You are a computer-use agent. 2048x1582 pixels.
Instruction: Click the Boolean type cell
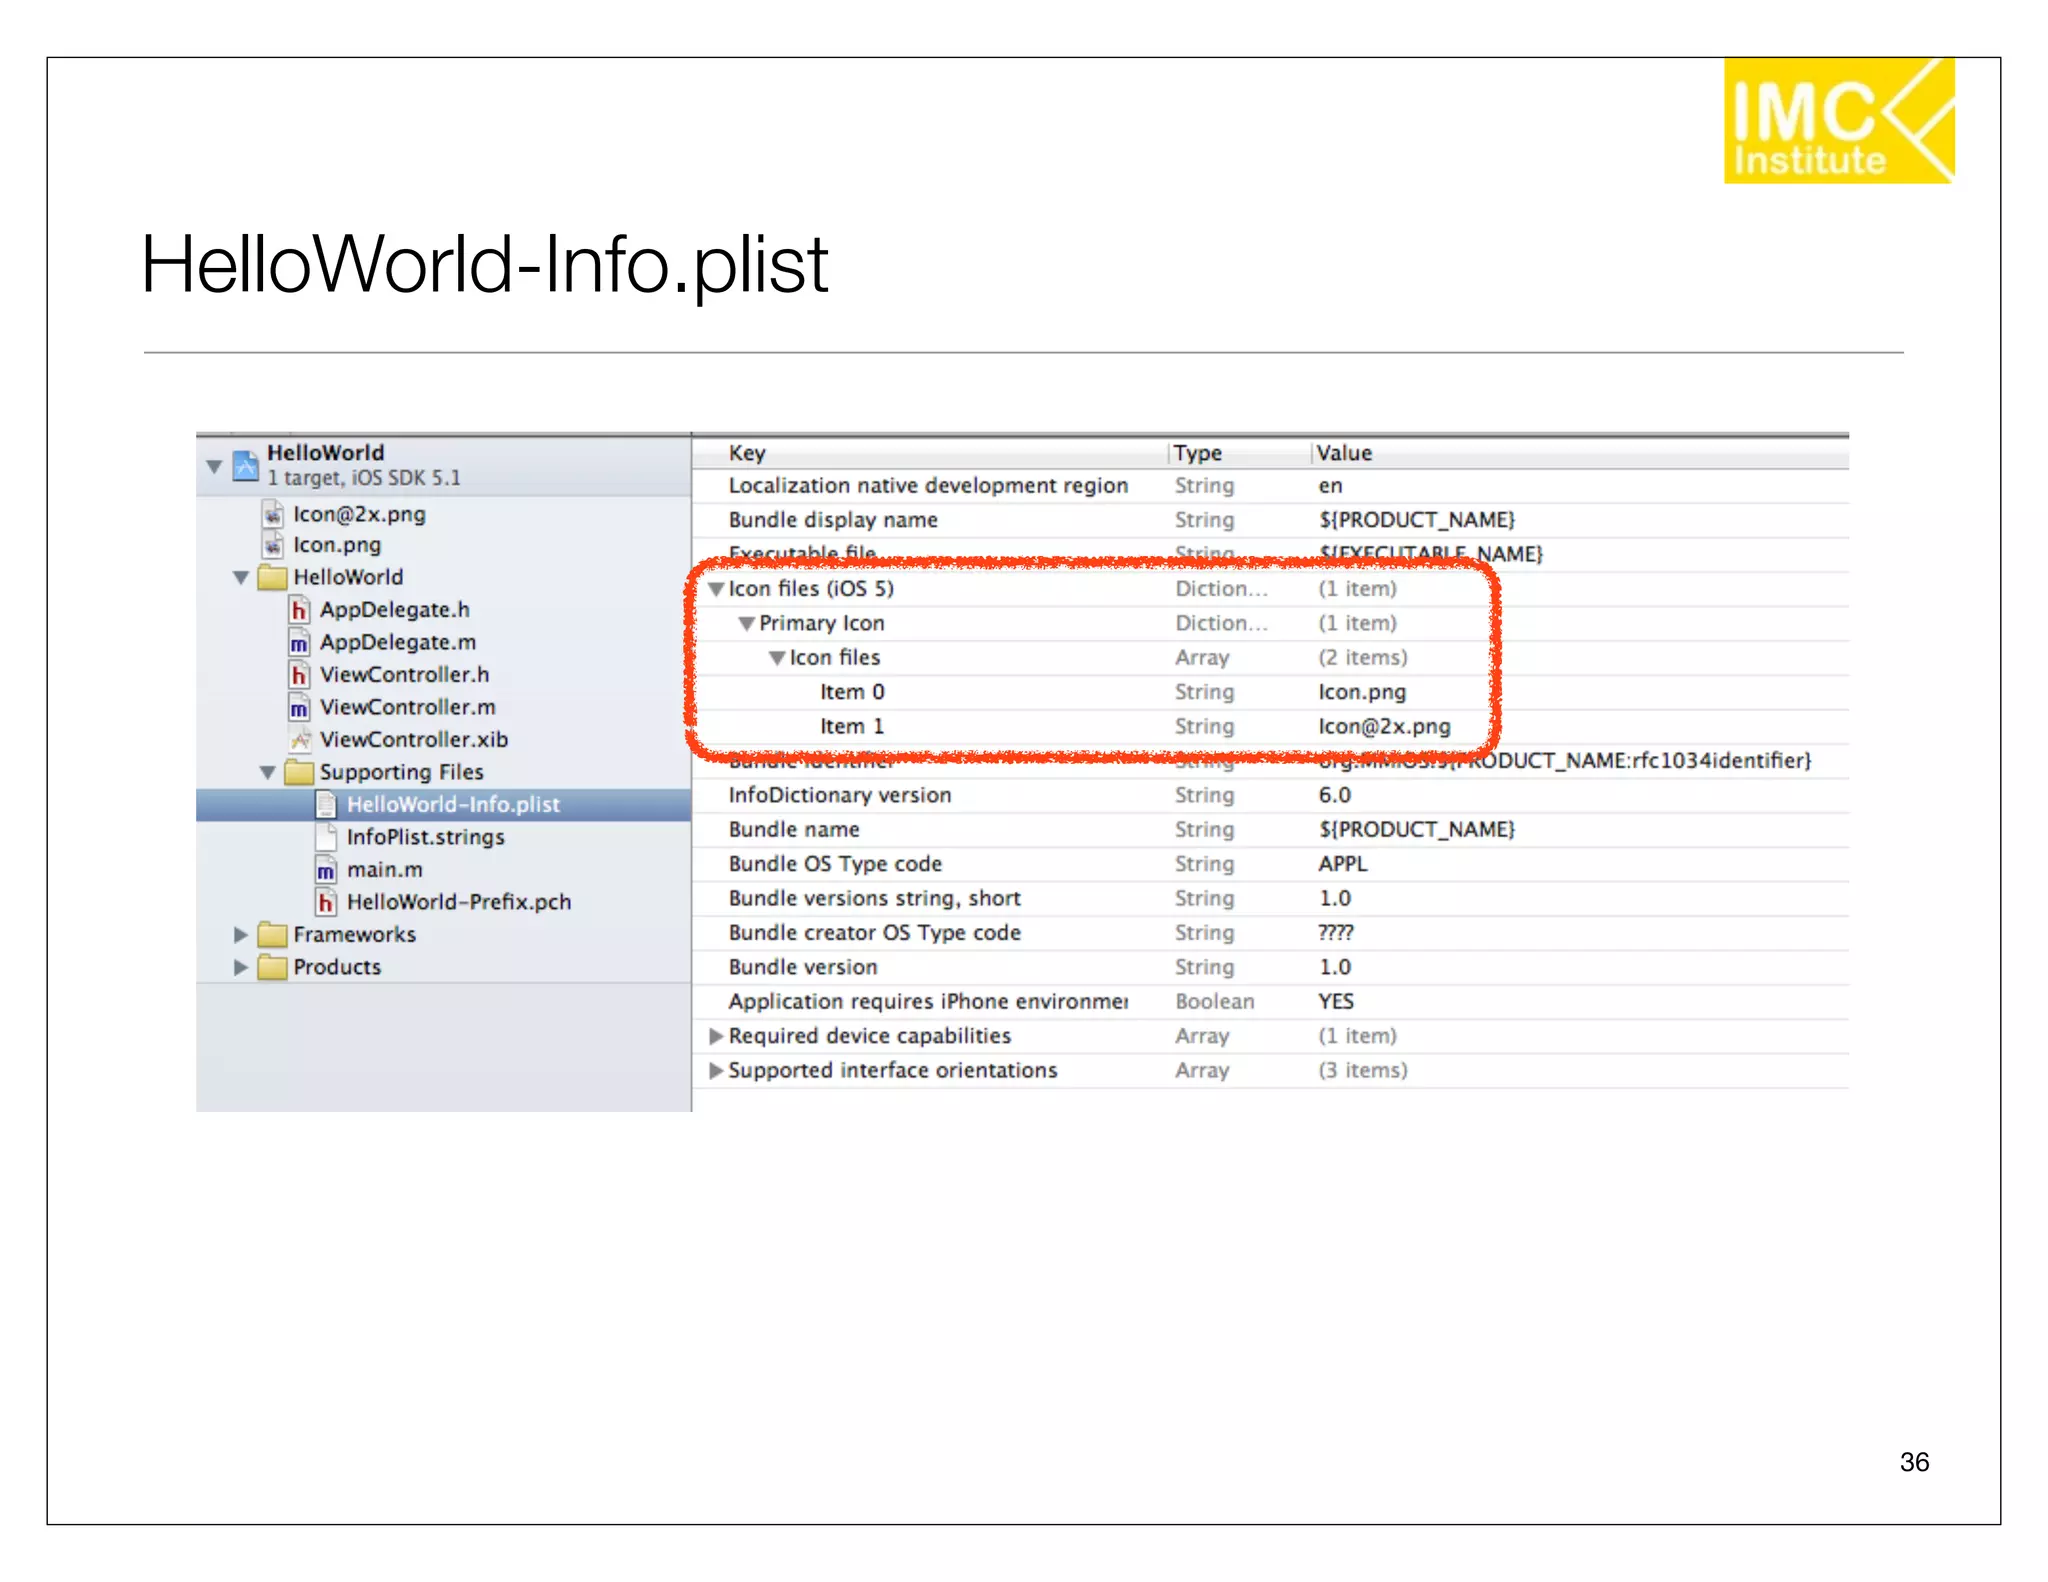point(1214,1002)
